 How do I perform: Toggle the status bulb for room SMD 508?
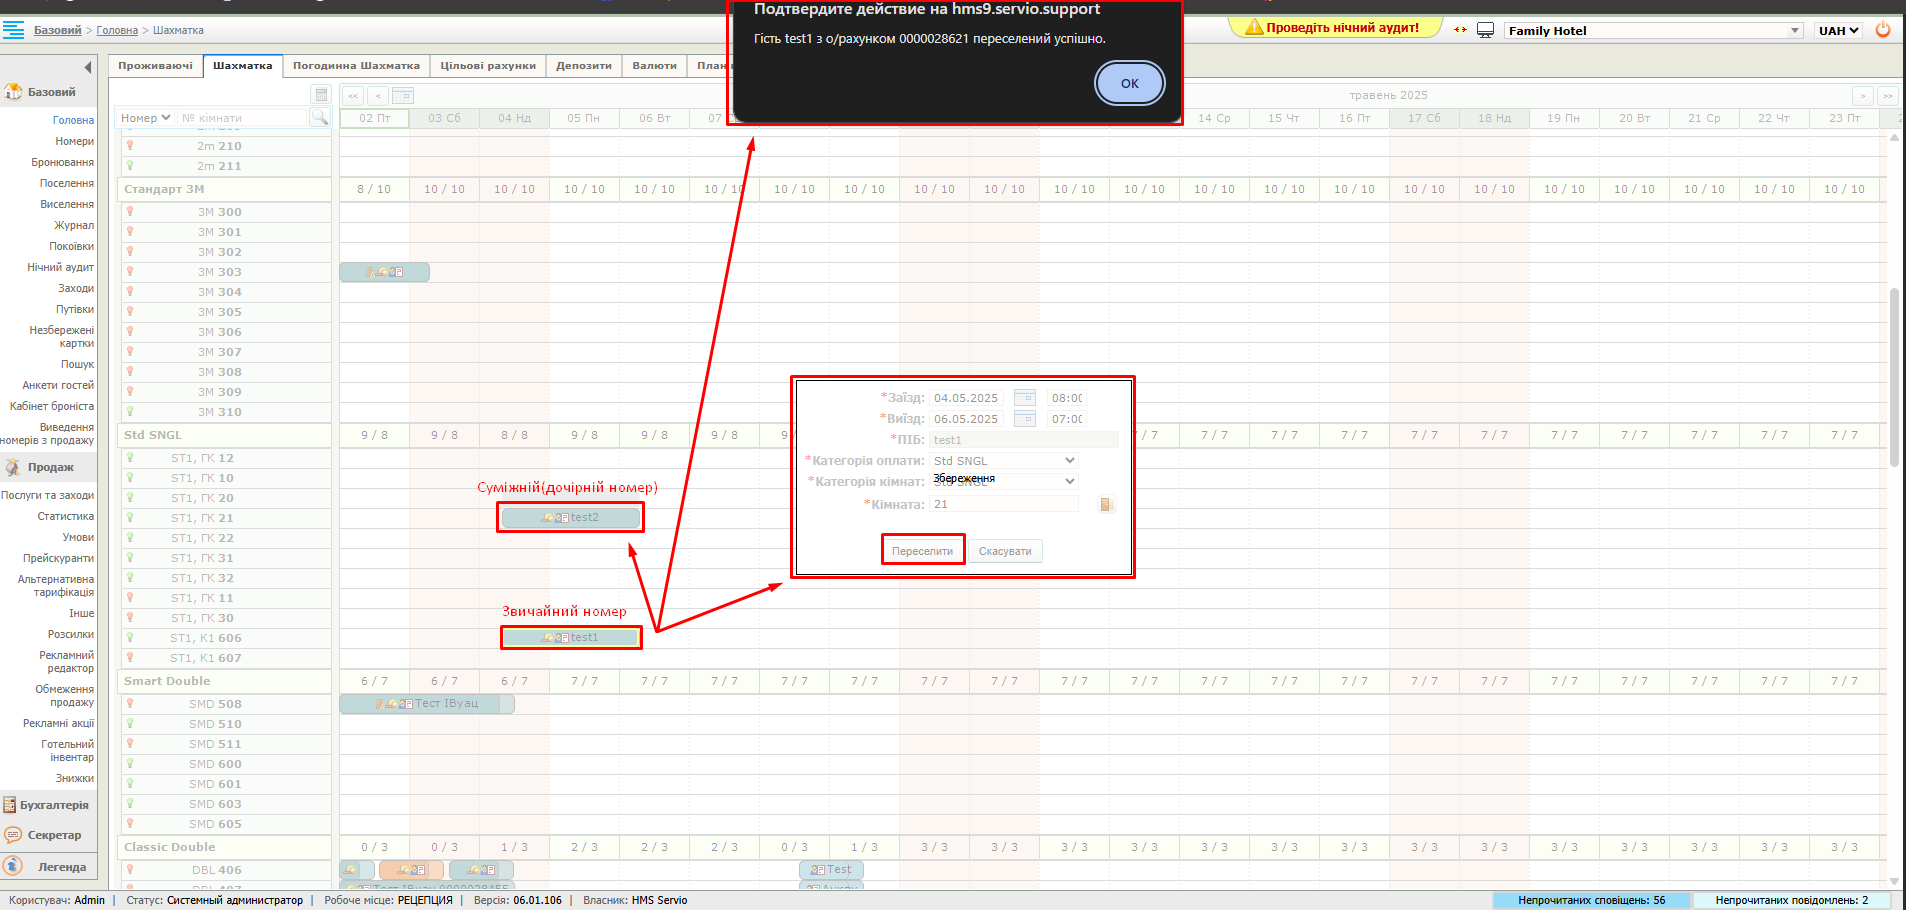[x=130, y=704]
